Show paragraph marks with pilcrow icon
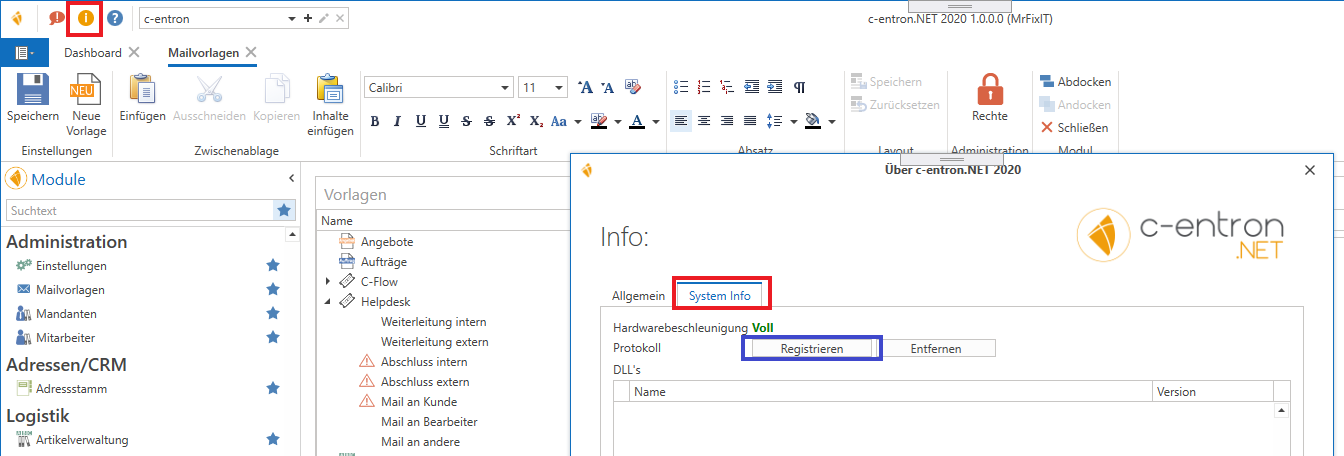This screenshot has height=456, width=1344. (x=799, y=87)
